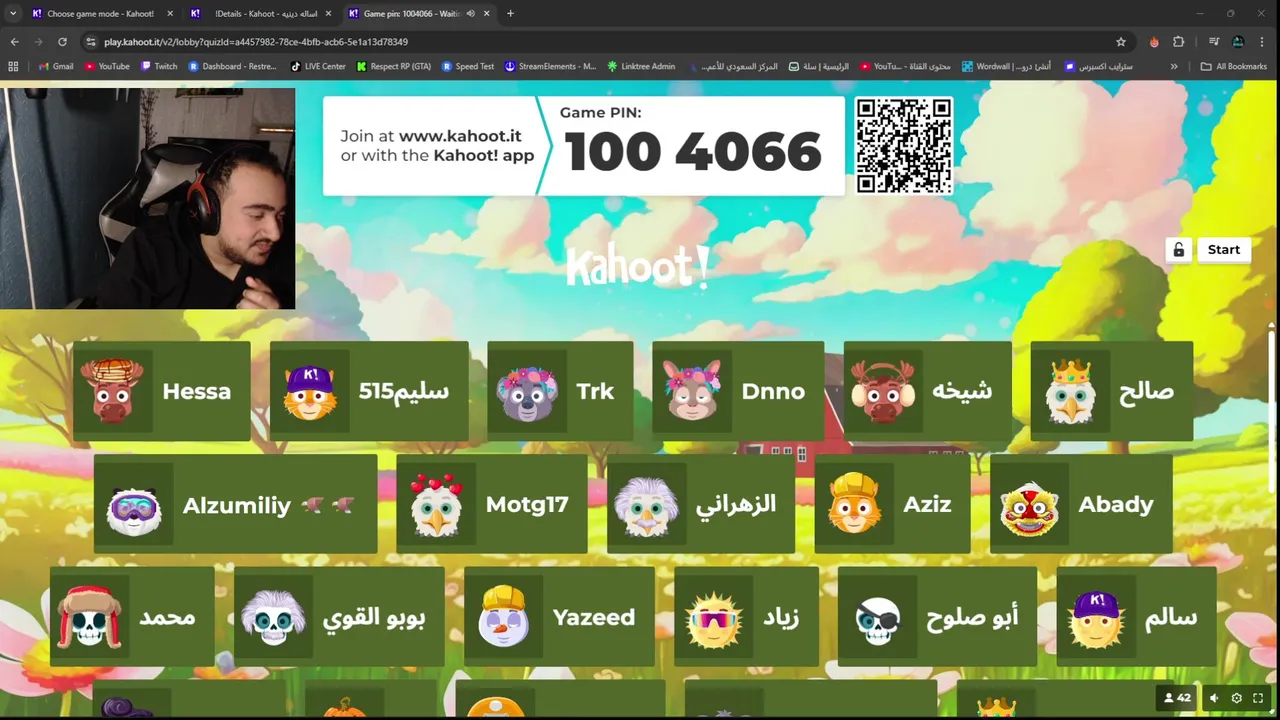The image size is (1280, 720).
Task: Select player شيخه card
Action: pyautogui.click(x=928, y=391)
